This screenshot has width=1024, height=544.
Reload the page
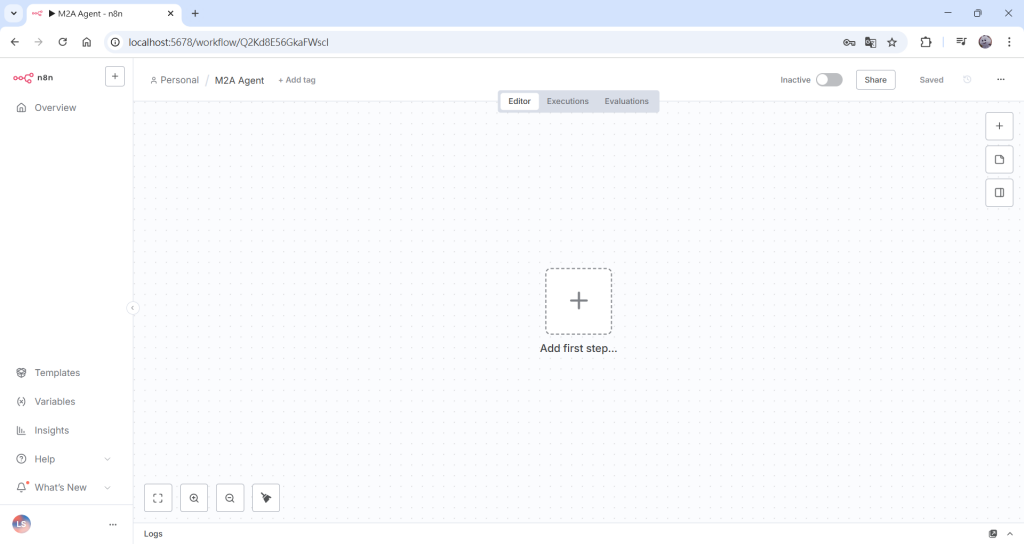[x=63, y=42]
